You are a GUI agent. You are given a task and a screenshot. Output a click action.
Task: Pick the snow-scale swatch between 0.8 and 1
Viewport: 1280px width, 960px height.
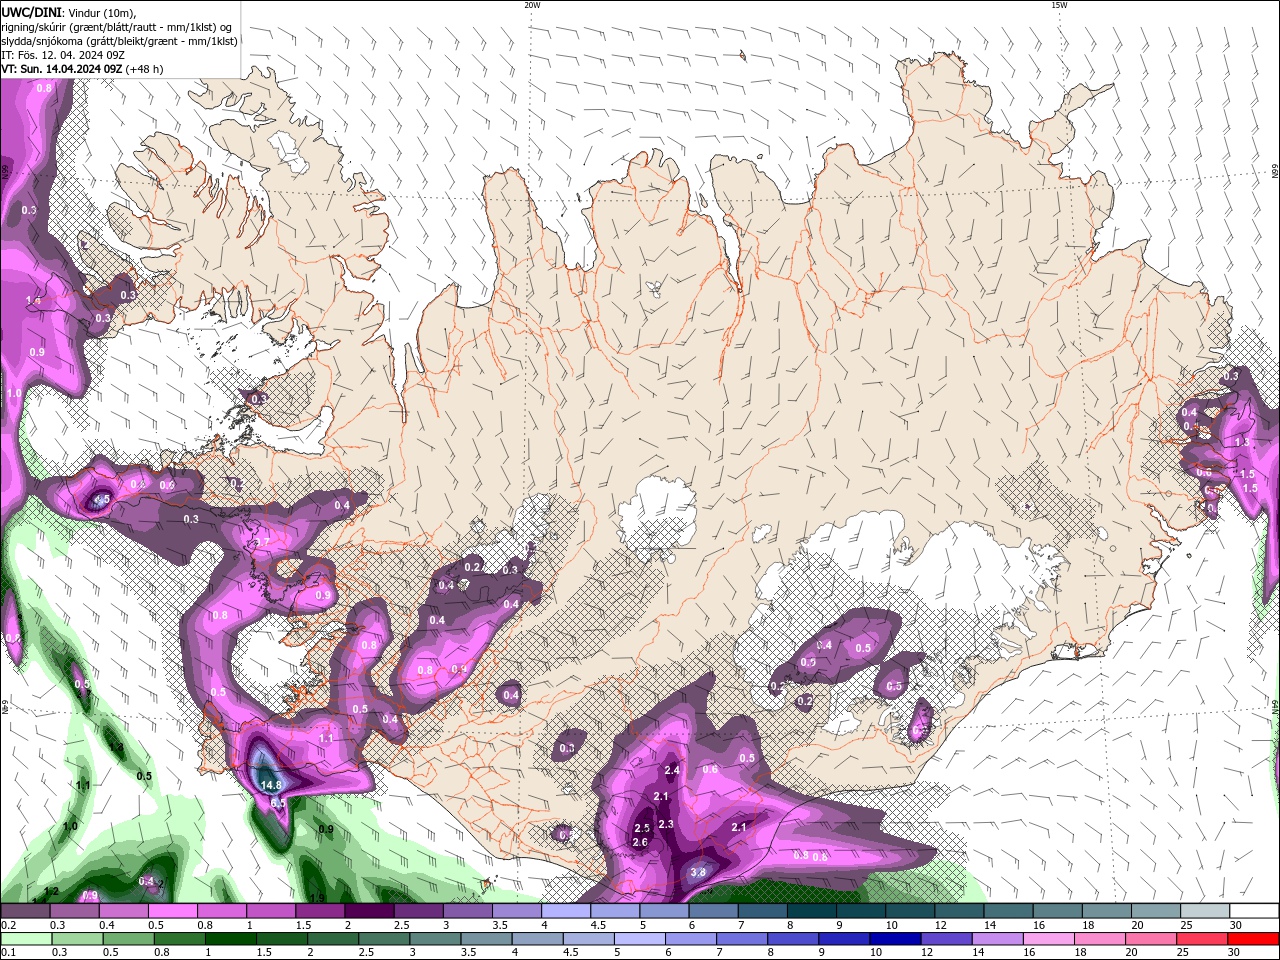pyautogui.click(x=221, y=911)
